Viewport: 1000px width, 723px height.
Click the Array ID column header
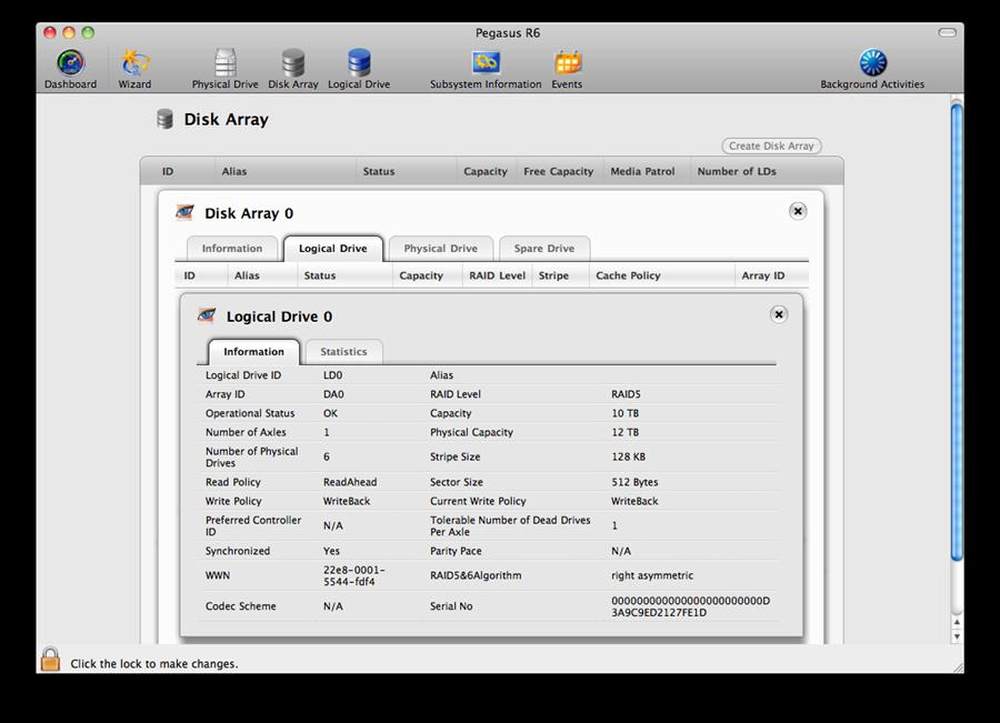763,275
